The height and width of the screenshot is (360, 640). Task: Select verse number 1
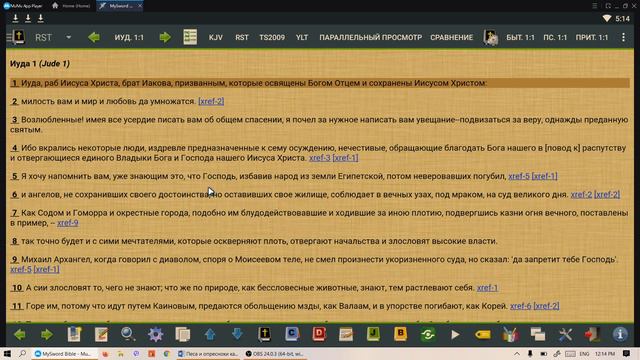tap(14, 83)
